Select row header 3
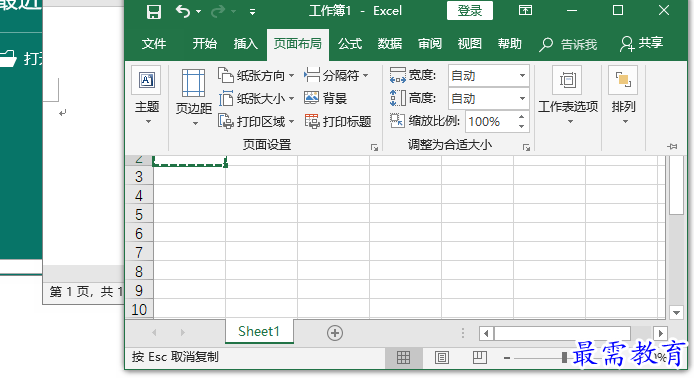This screenshot has width=694, height=385. coord(139,177)
